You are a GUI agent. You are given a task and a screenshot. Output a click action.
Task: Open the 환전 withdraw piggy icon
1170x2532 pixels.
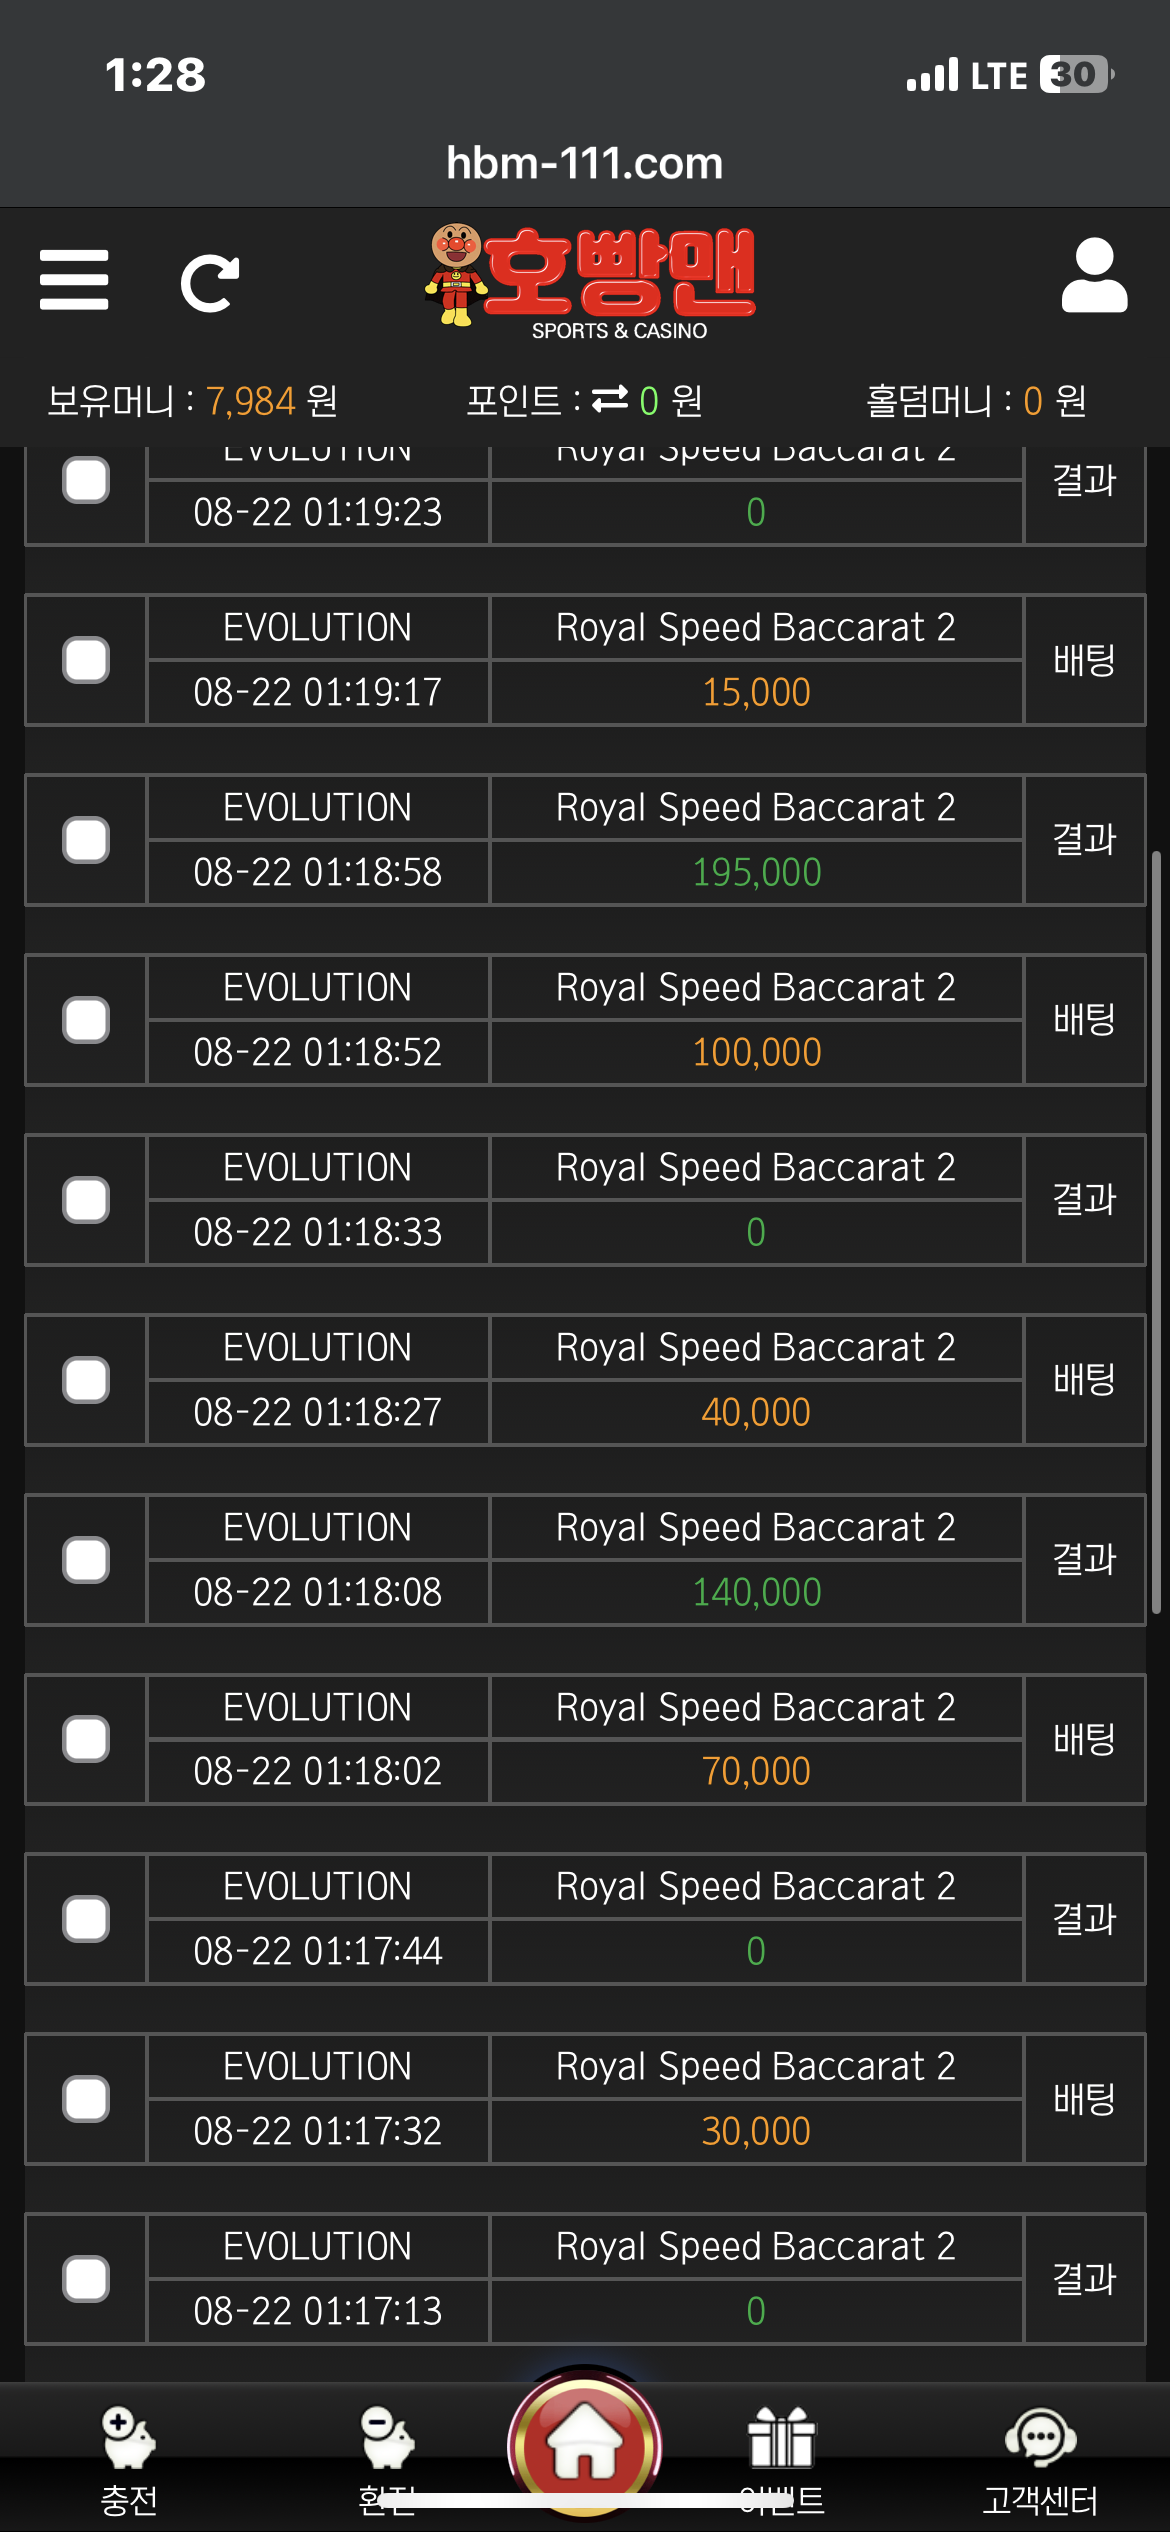click(x=387, y=2439)
